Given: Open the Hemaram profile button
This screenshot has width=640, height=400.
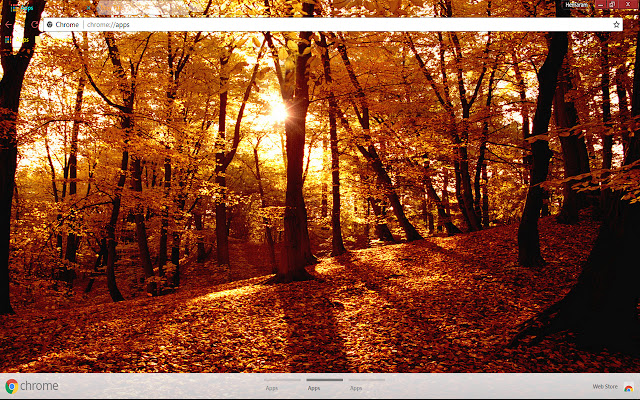Looking at the screenshot, I should pos(577,5).
